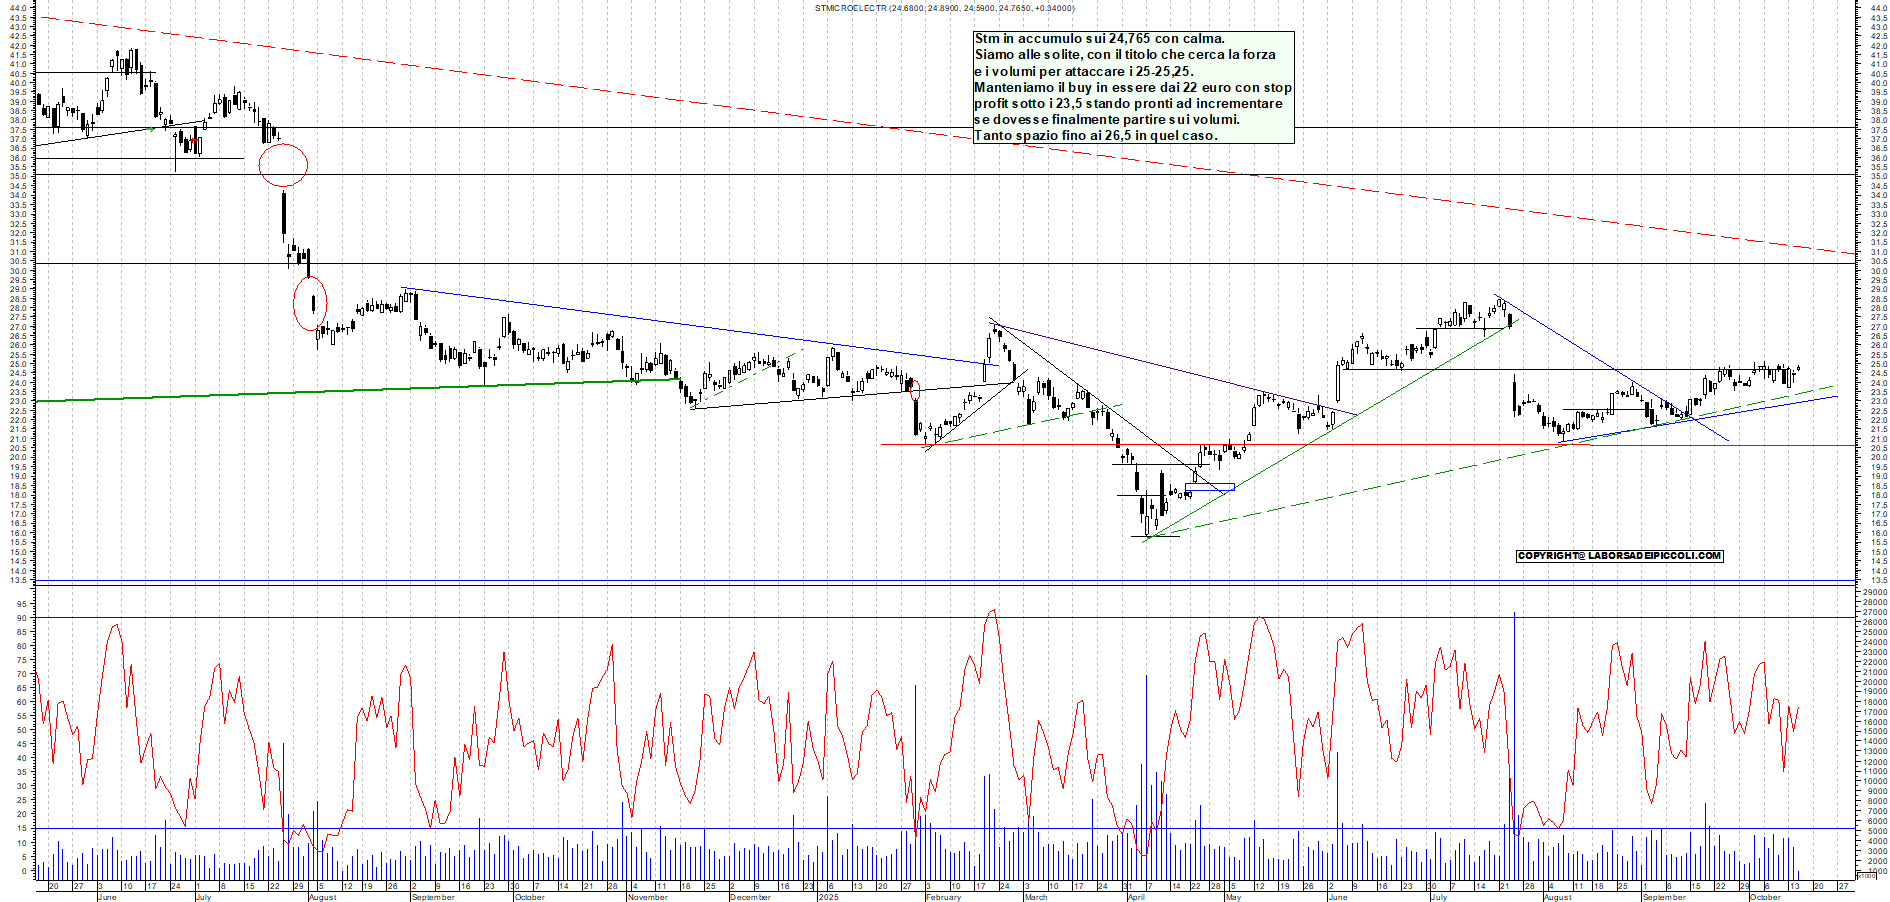Click the COPYRIGHT LABORSADEIPICCOLI.COM label
This screenshot has width=1890, height=902.
1619,556
